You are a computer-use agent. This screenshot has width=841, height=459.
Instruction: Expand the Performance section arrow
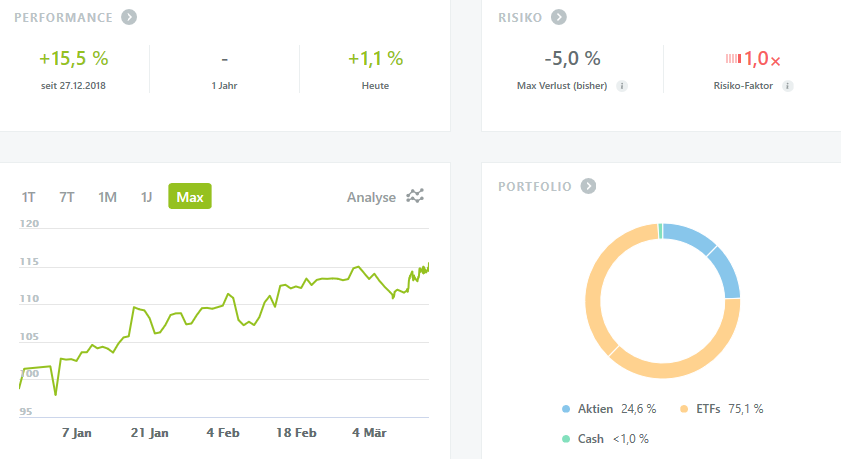pos(129,17)
